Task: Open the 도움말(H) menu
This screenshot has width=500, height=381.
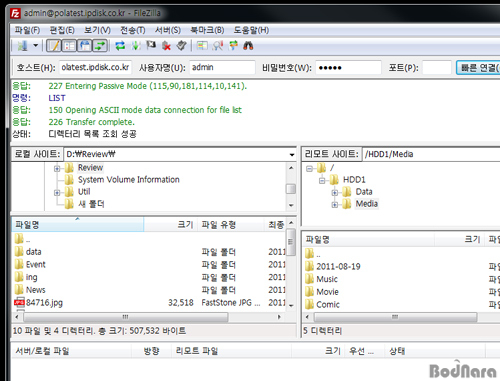Action: pyautogui.click(x=251, y=30)
